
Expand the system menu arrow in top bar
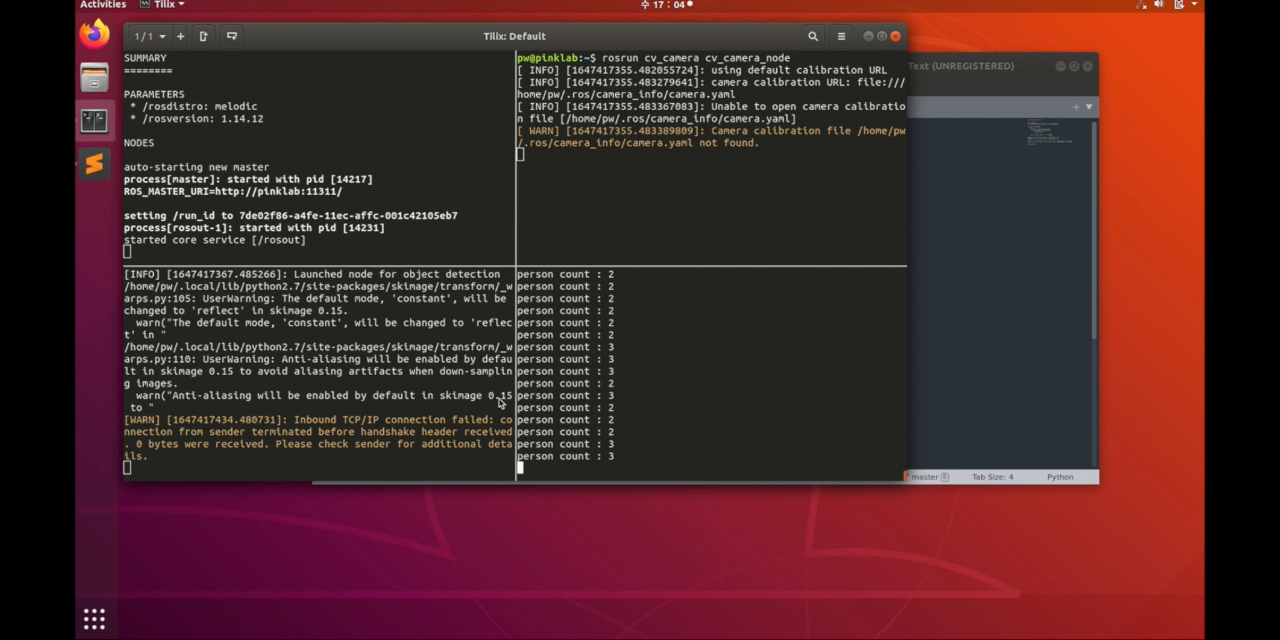[x=1194, y=5]
